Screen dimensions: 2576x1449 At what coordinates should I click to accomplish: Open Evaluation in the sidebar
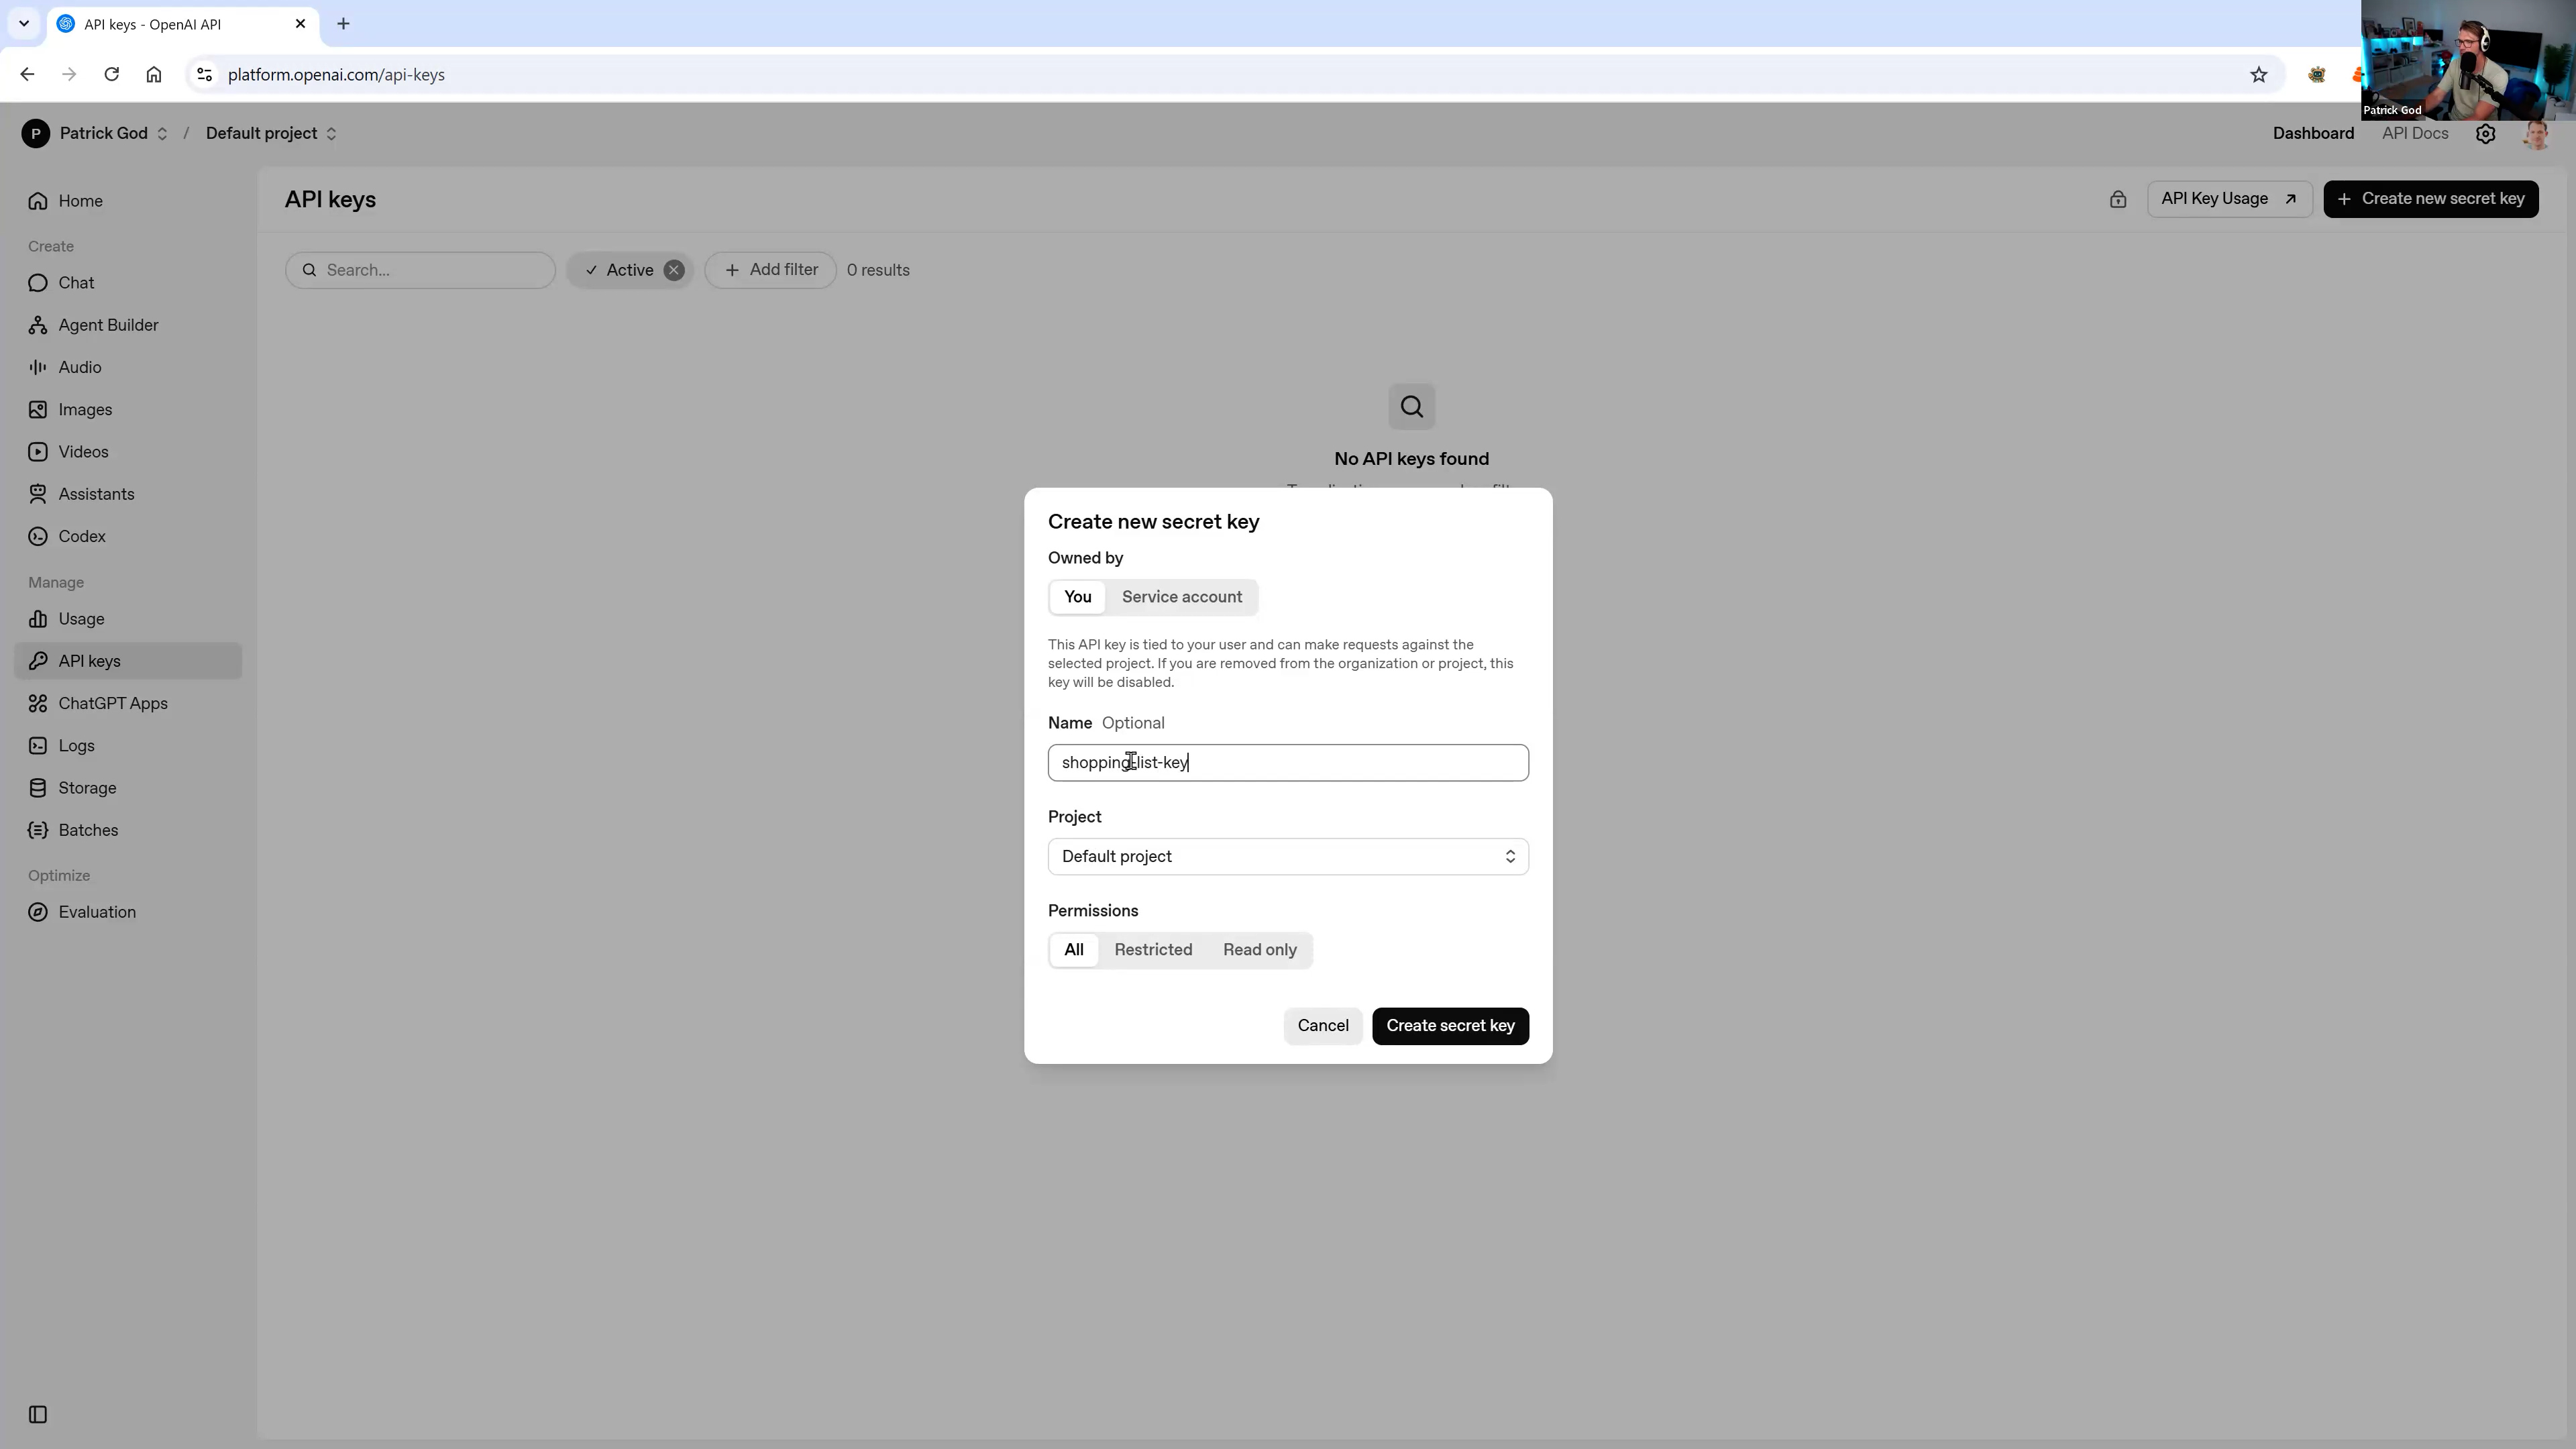point(128,912)
